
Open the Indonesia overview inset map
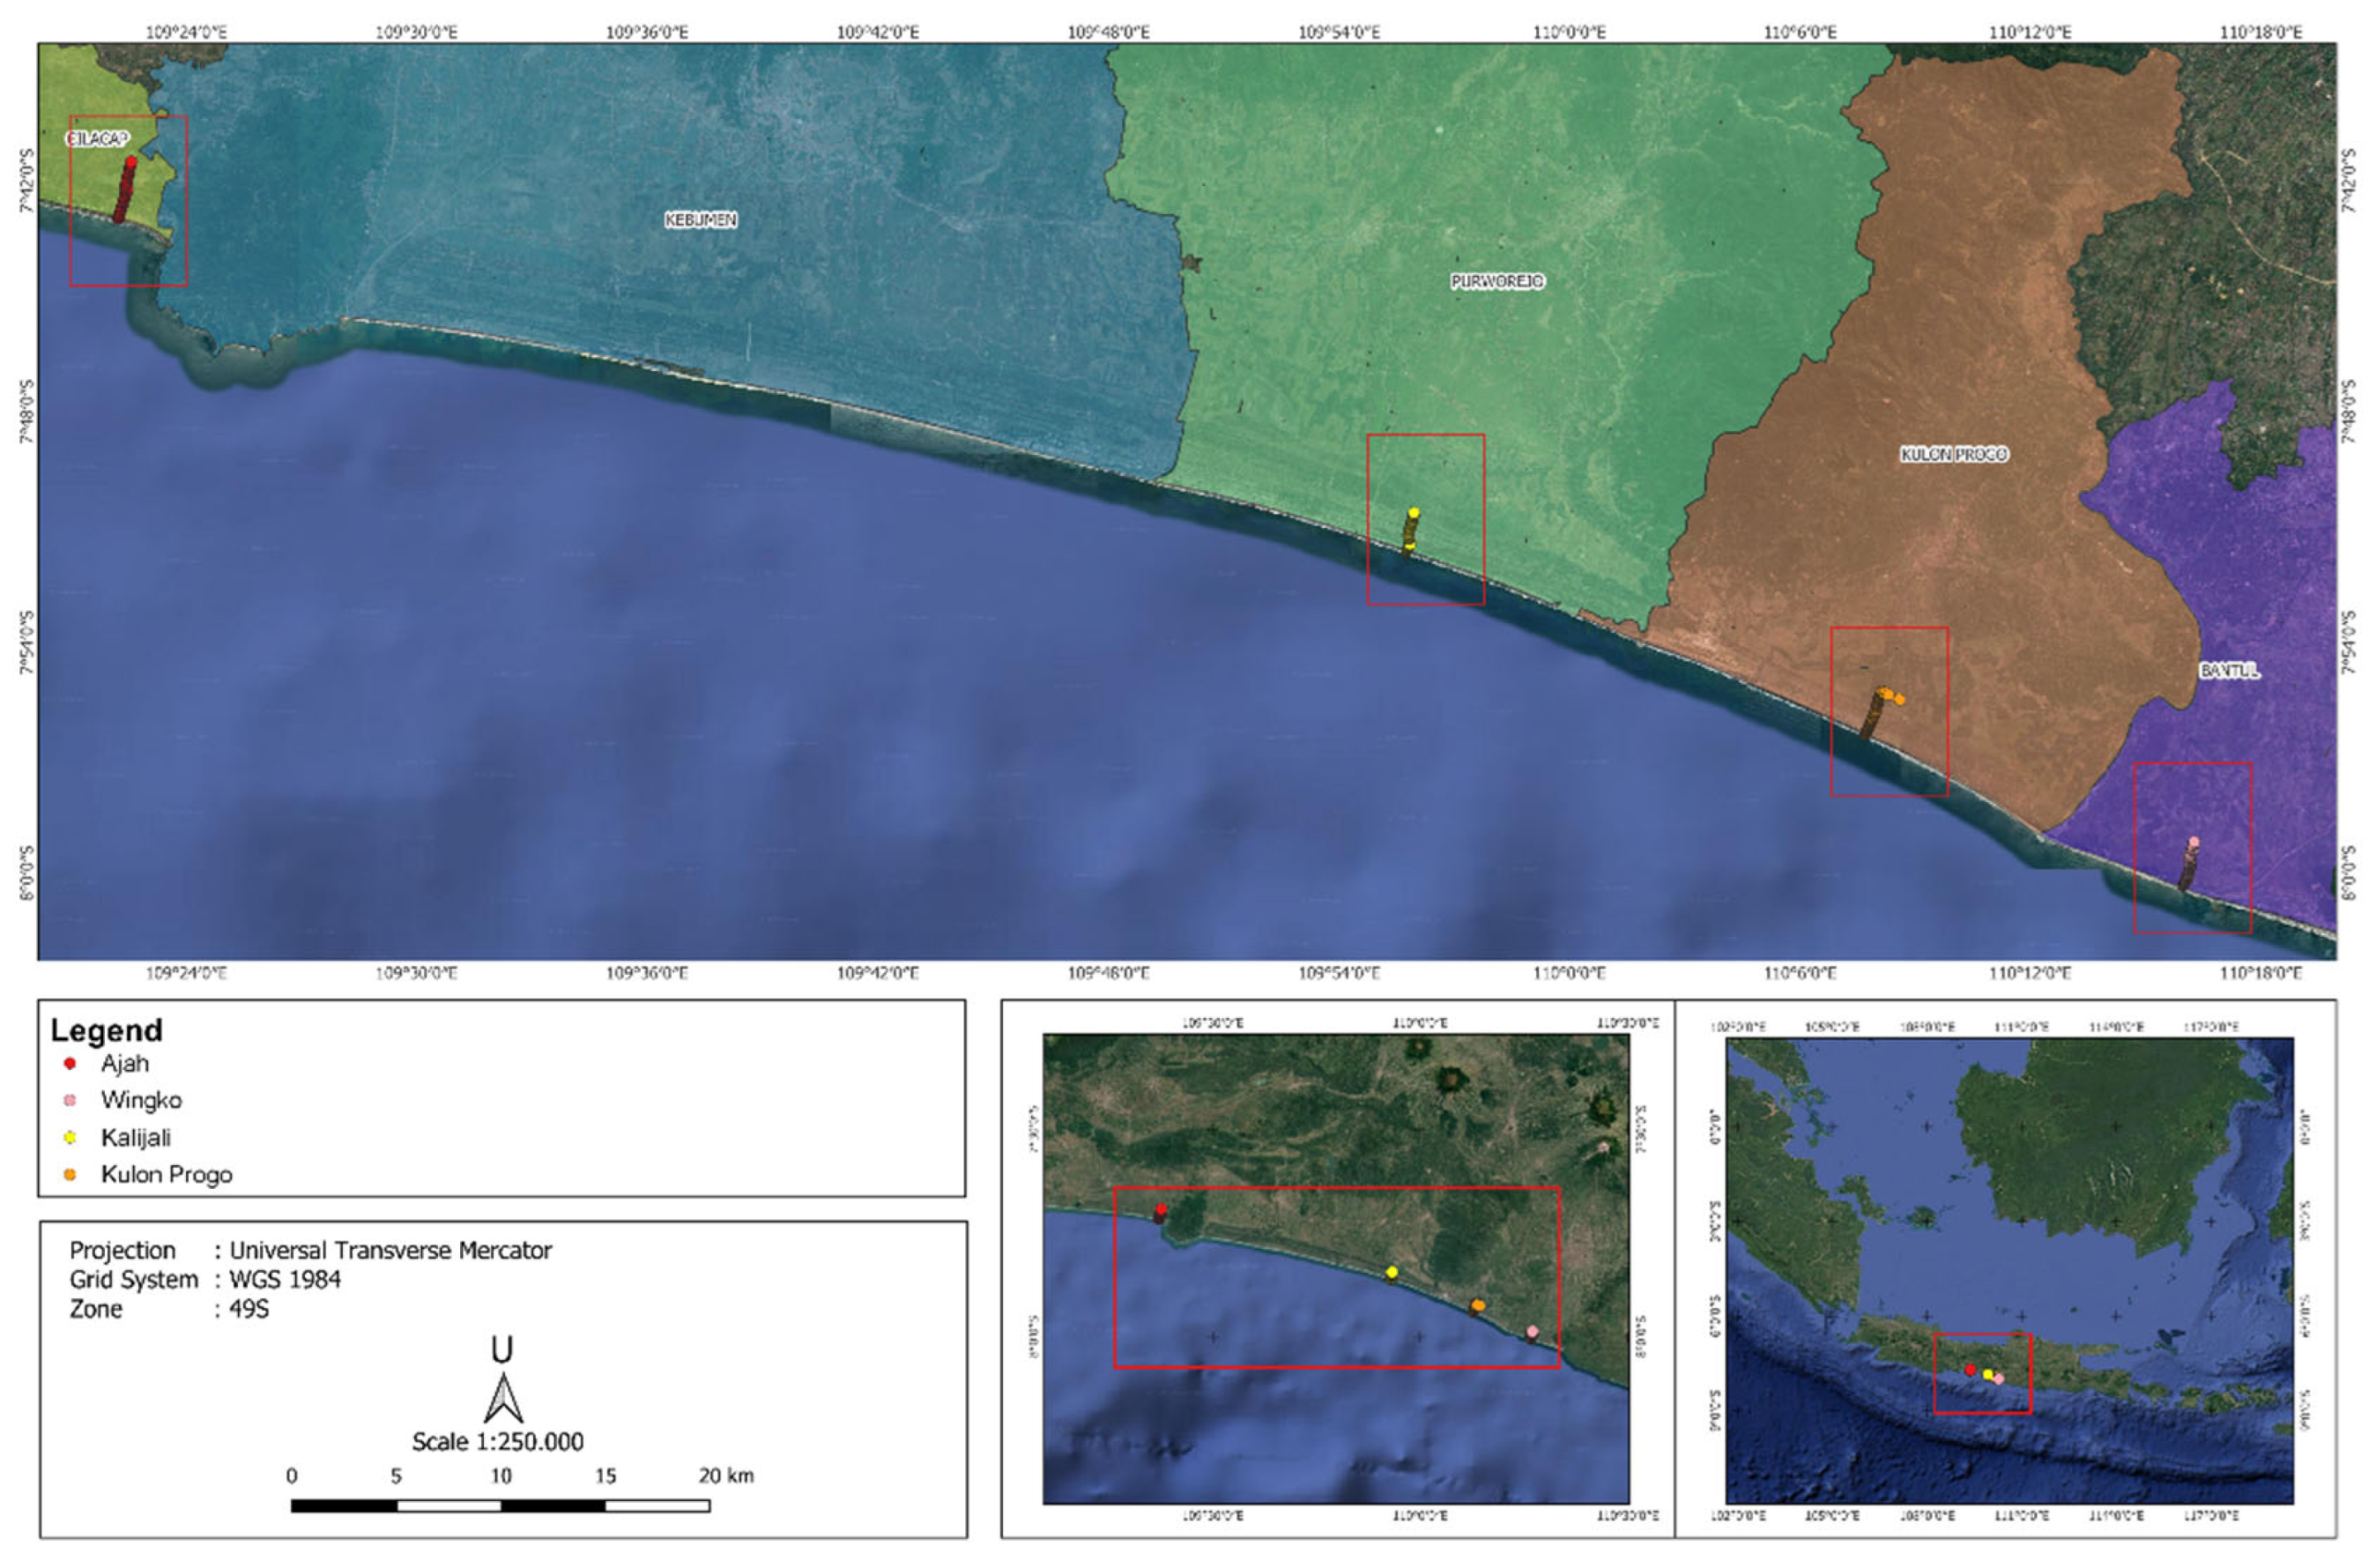[x=2009, y=1270]
